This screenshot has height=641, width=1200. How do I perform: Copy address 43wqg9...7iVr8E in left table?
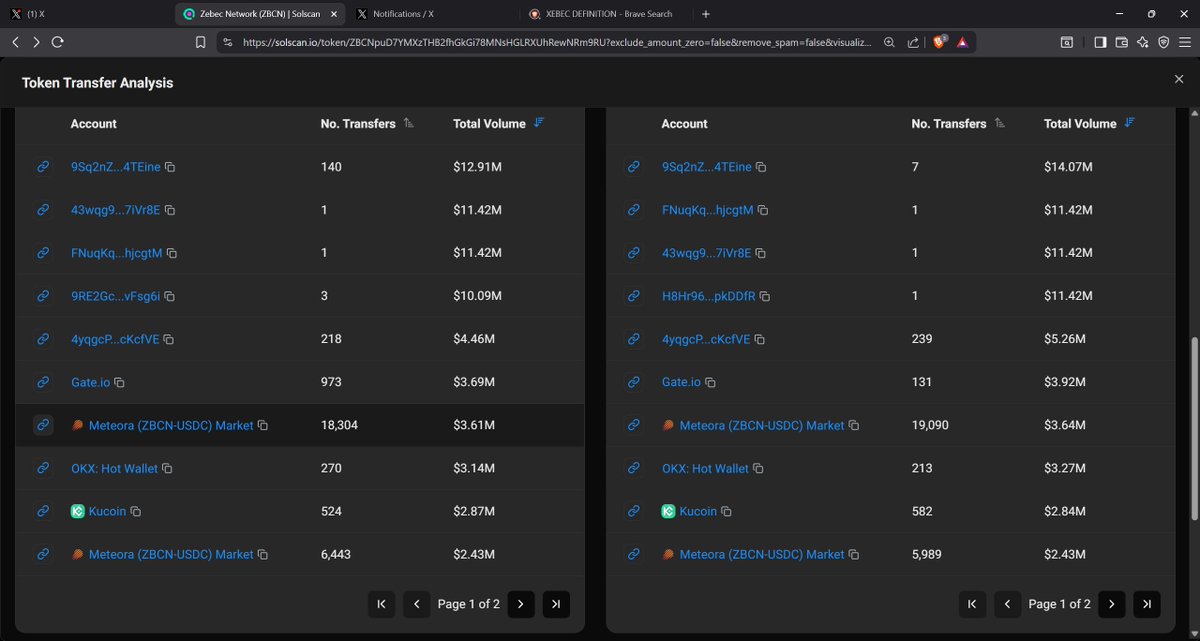tap(170, 210)
